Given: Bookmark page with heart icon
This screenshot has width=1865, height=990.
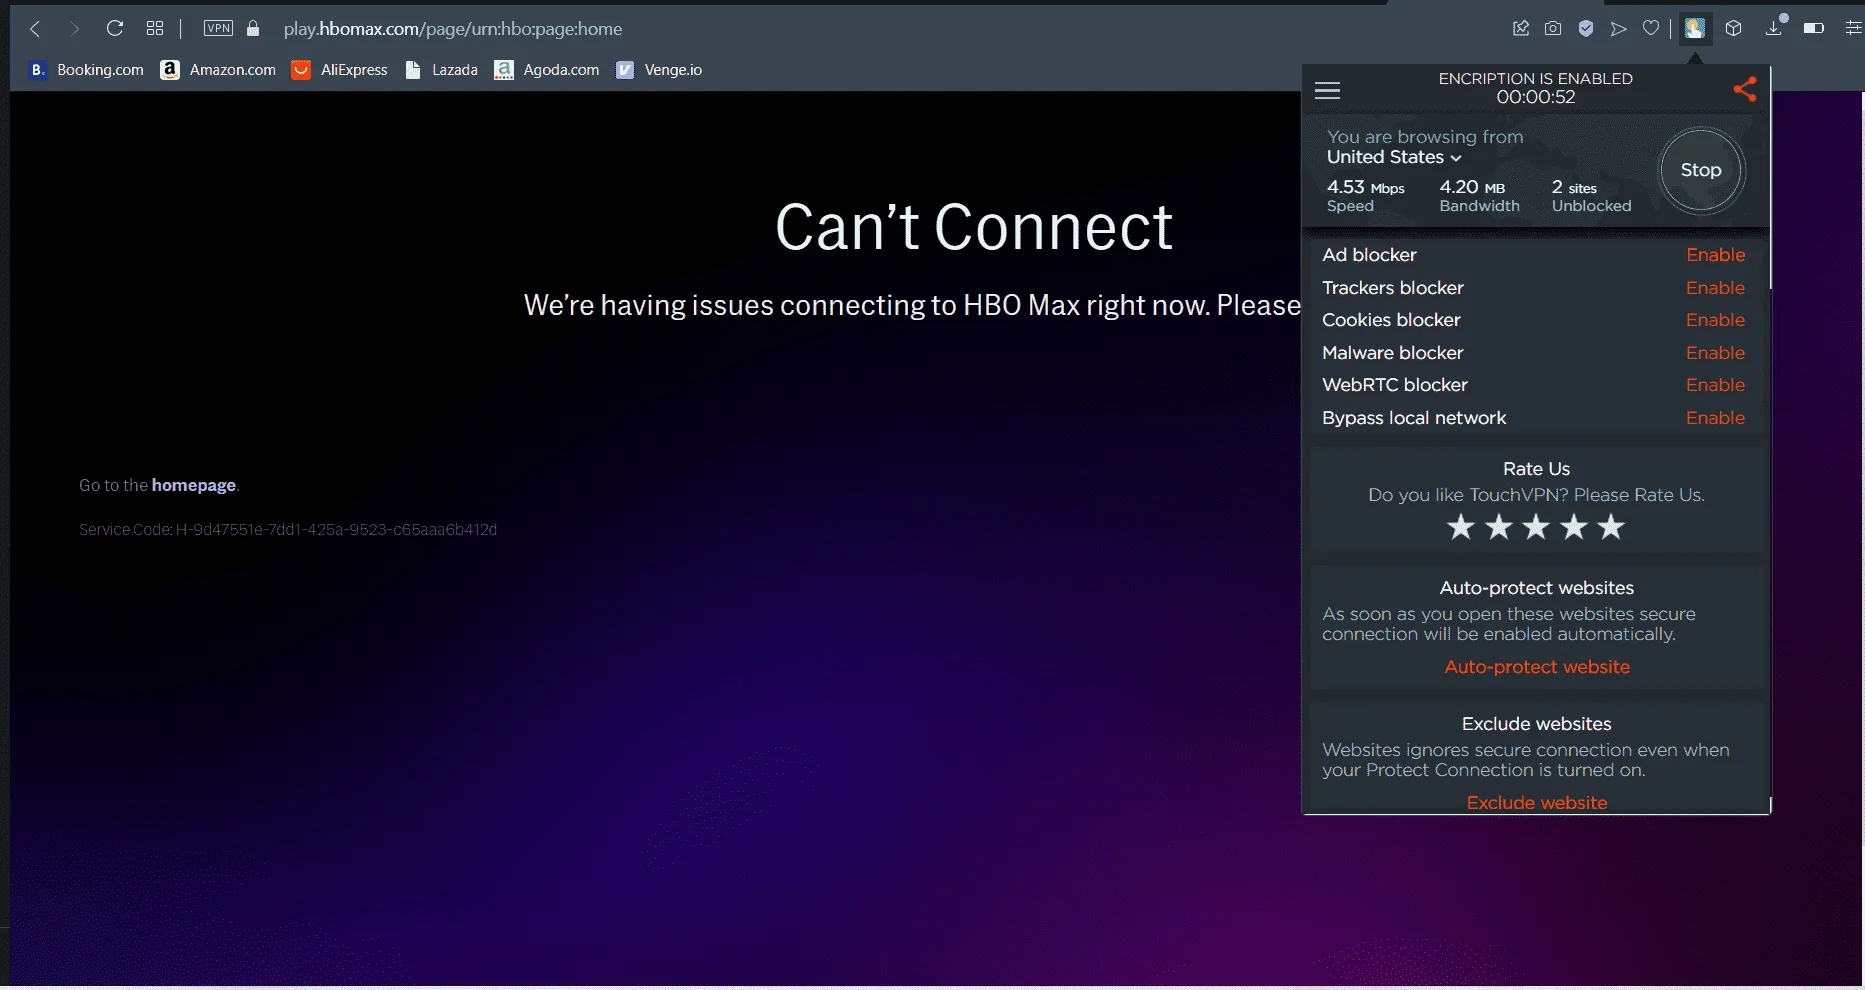Looking at the screenshot, I should (1651, 28).
